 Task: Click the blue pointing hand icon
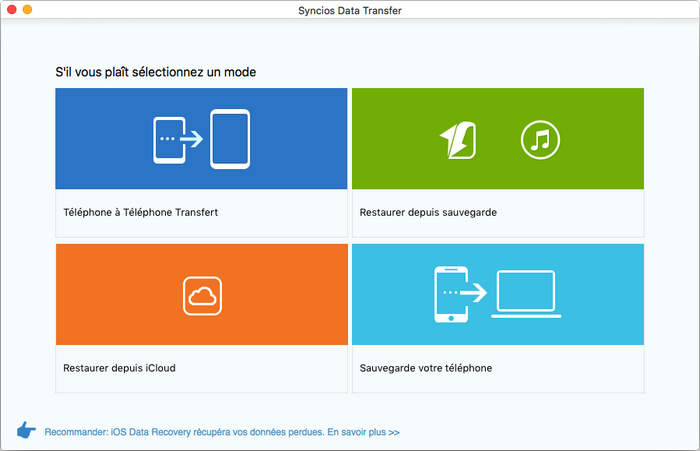coord(27,431)
